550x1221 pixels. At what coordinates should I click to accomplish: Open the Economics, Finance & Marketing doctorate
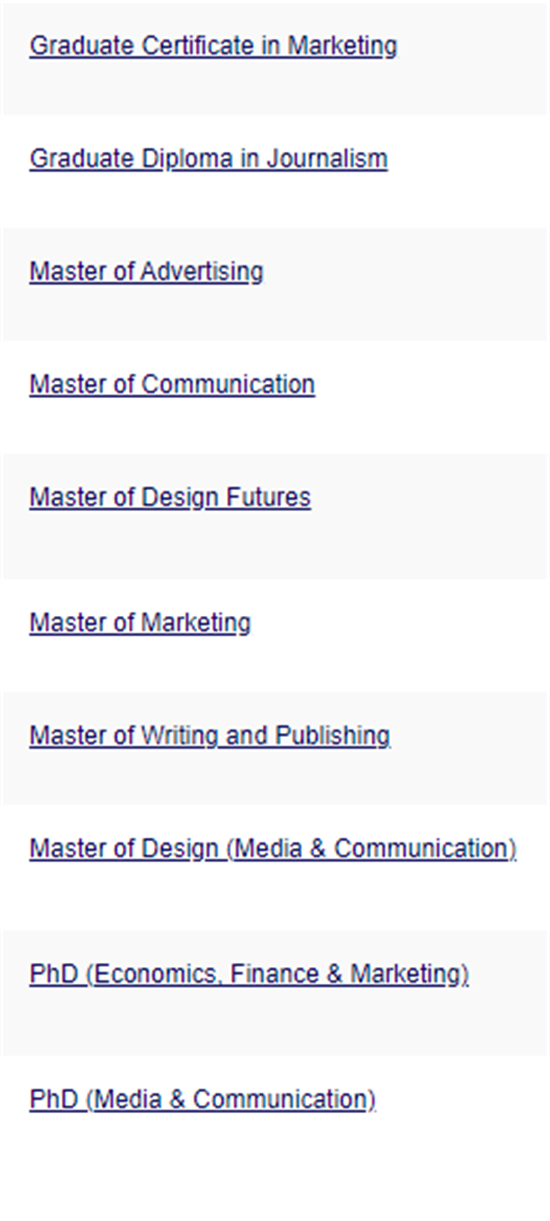[x=249, y=974]
